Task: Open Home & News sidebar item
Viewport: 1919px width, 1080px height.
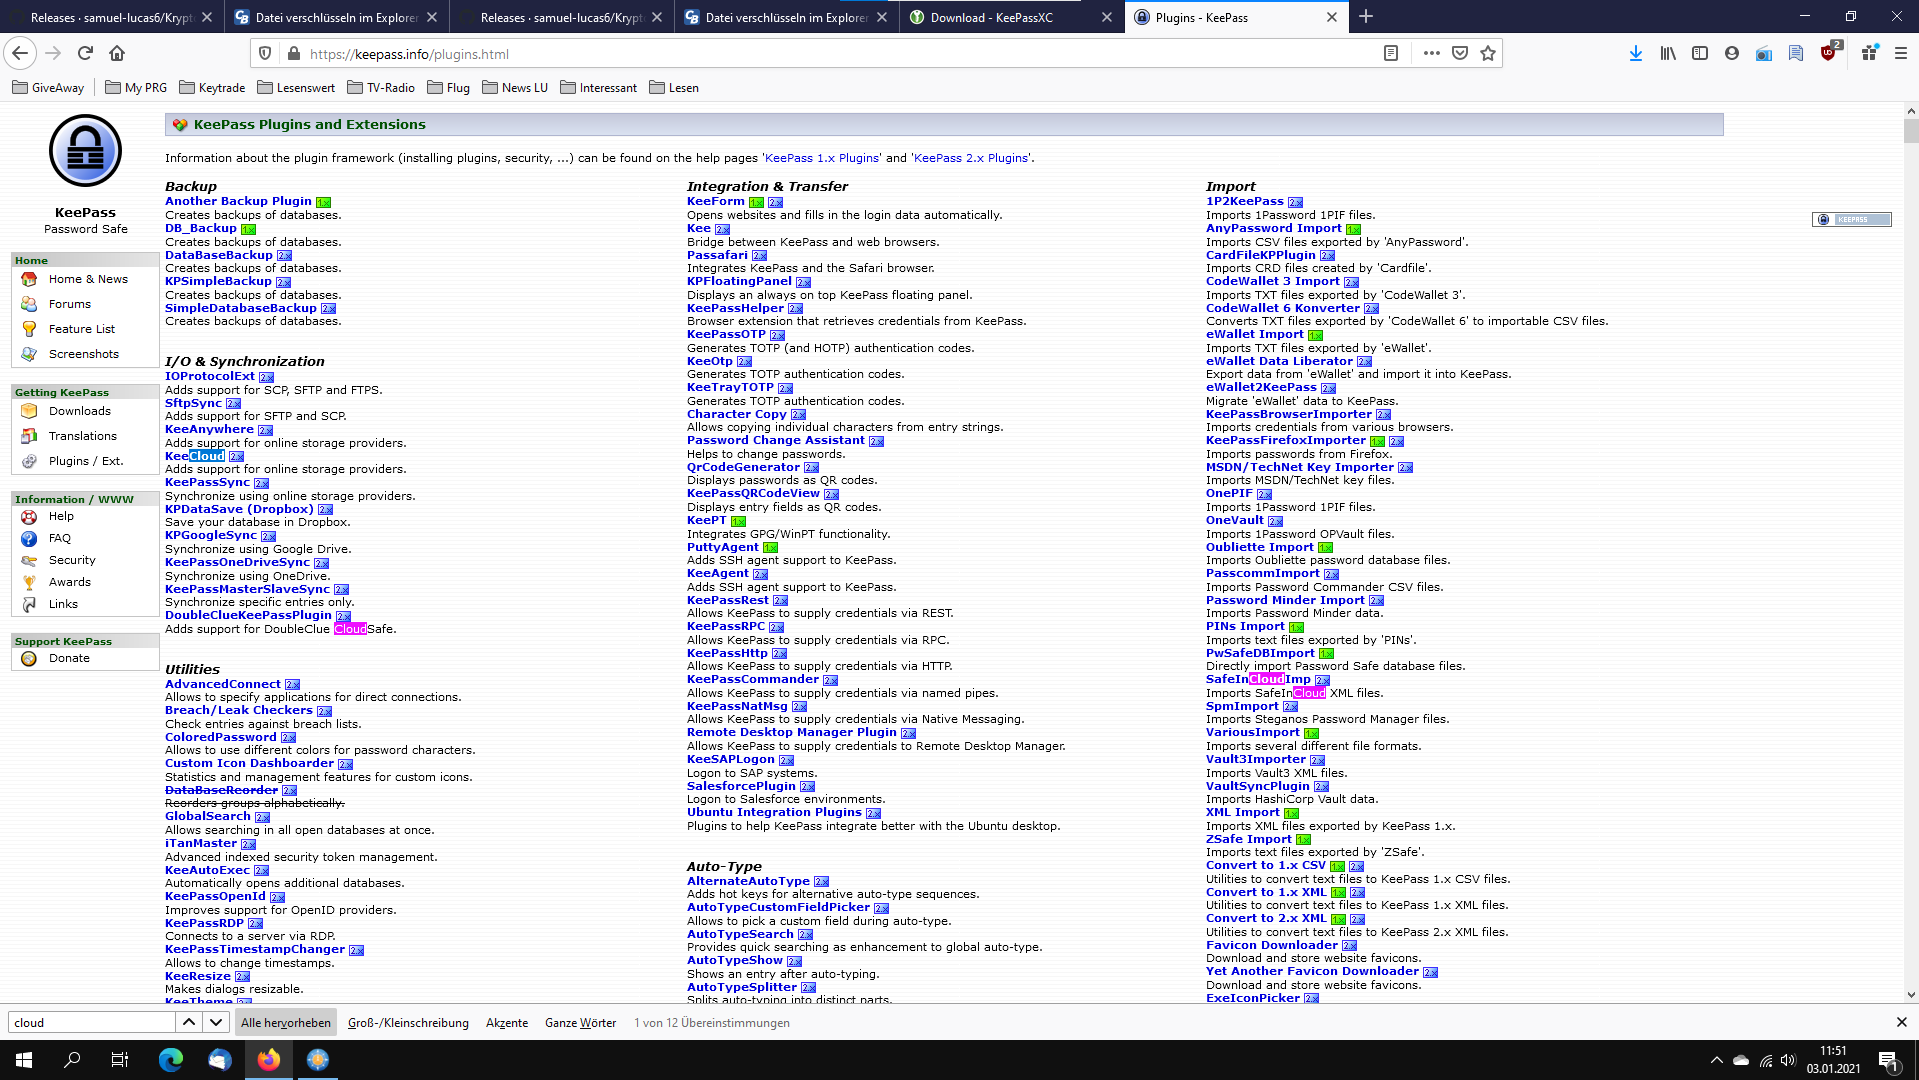Action: (88, 279)
